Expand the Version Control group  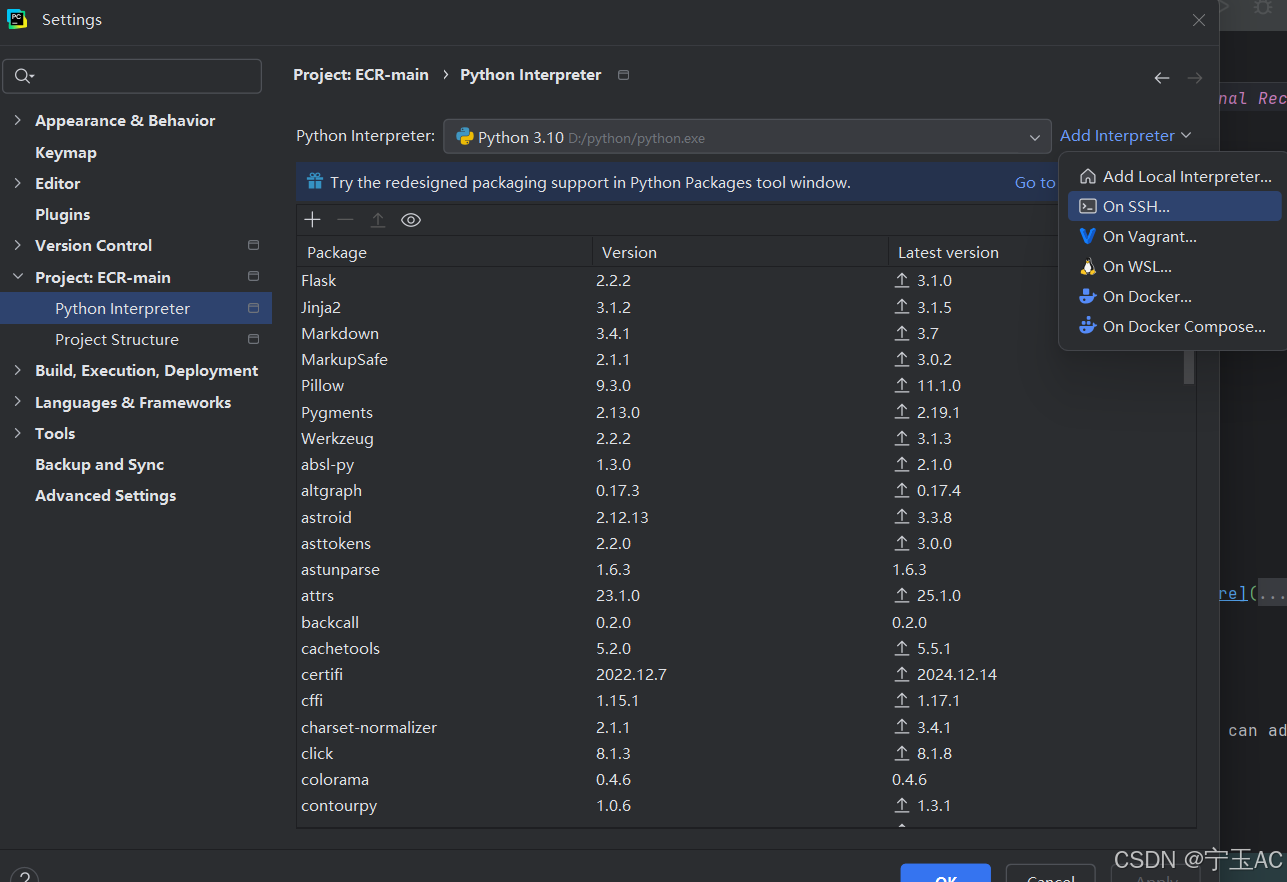17,245
